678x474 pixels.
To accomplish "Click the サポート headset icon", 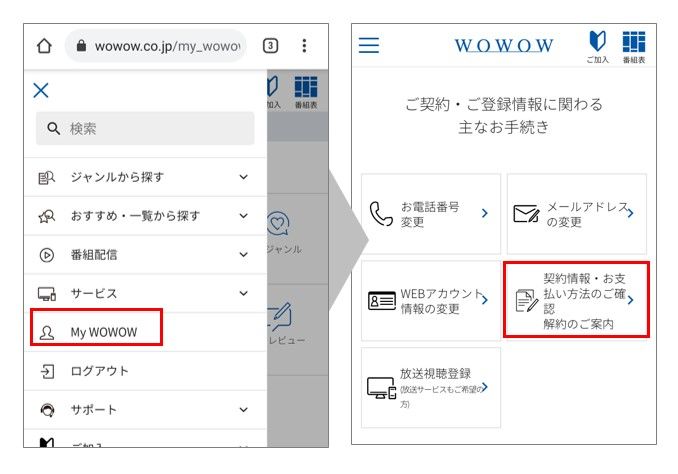I will [x=47, y=410].
